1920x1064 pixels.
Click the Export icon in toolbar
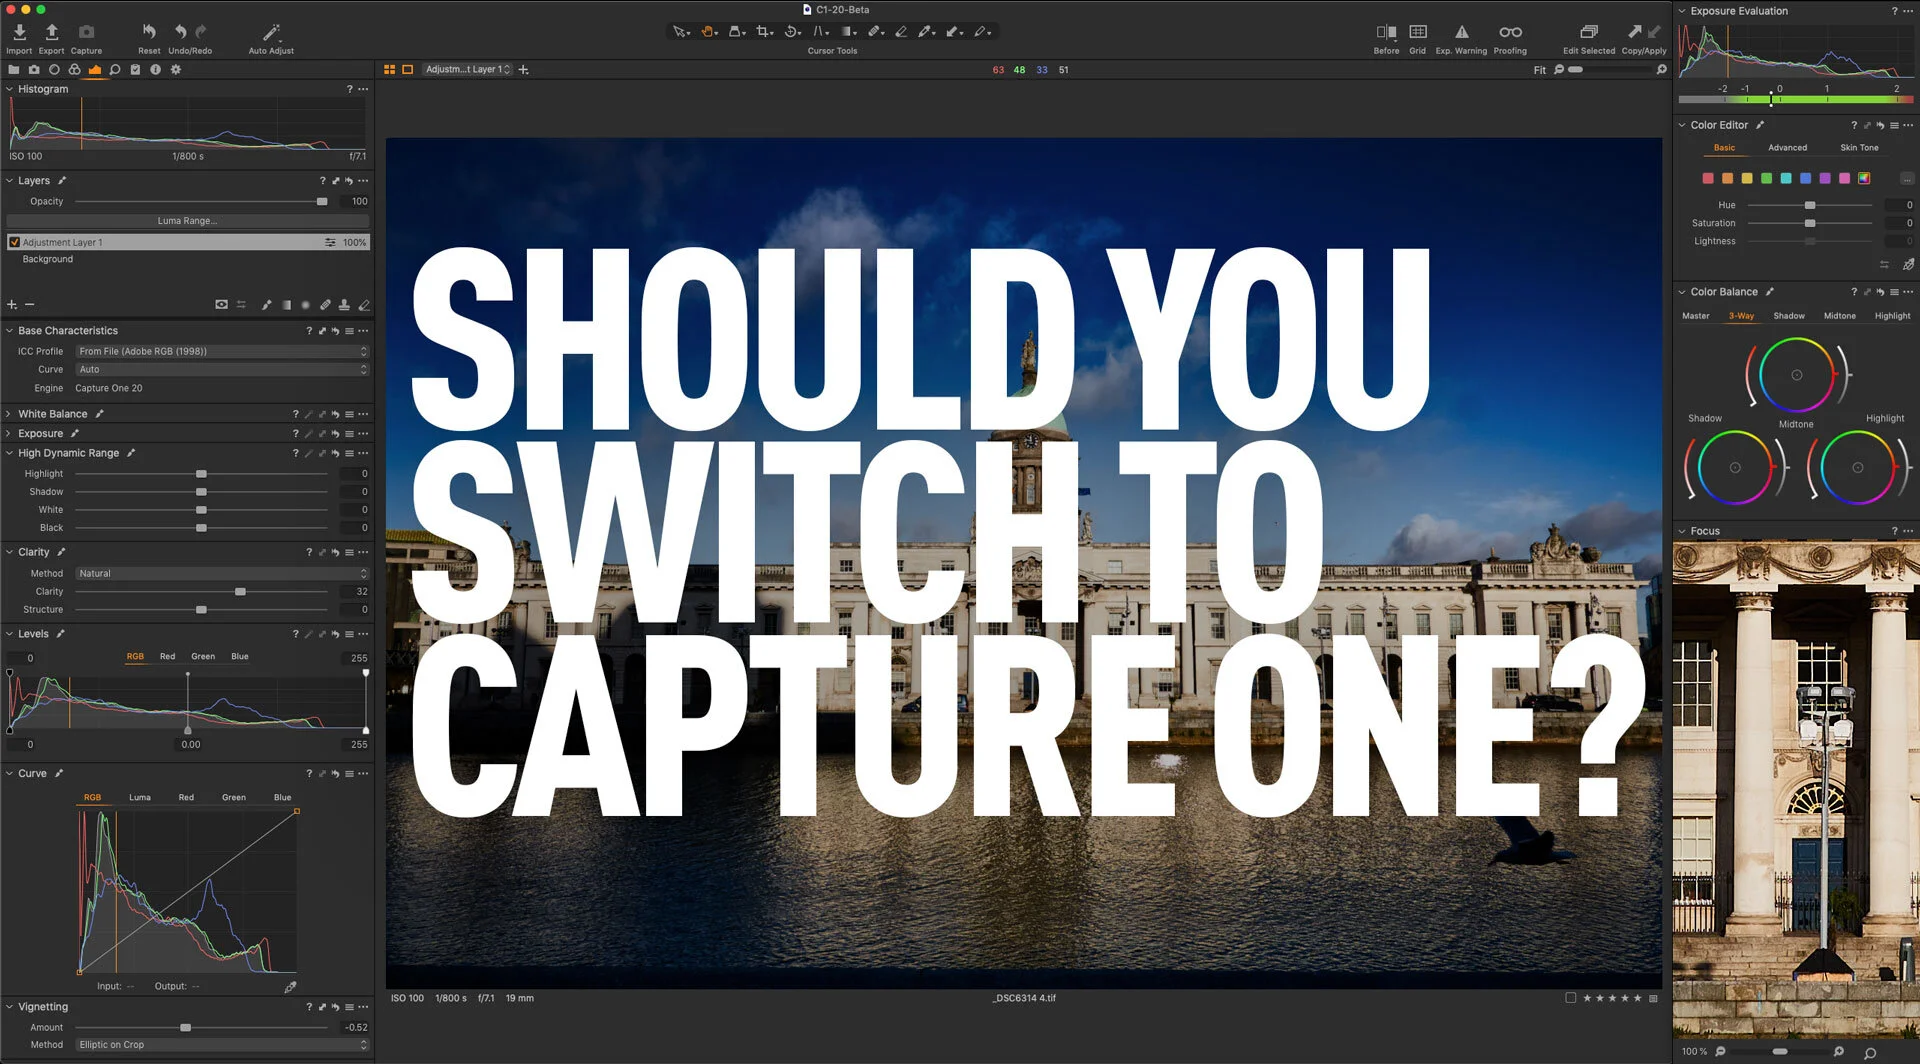click(52, 33)
